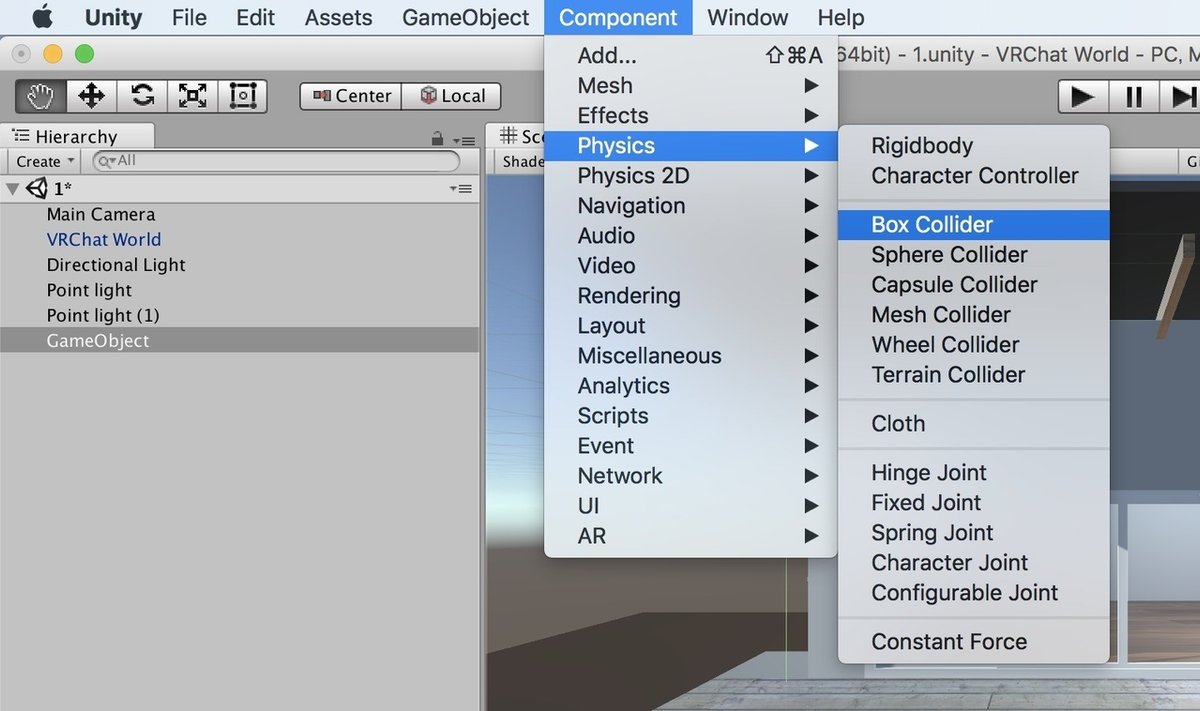Expand the Physics 2D submenu
Image resolution: width=1200 pixels, height=711 pixels.
tap(690, 176)
